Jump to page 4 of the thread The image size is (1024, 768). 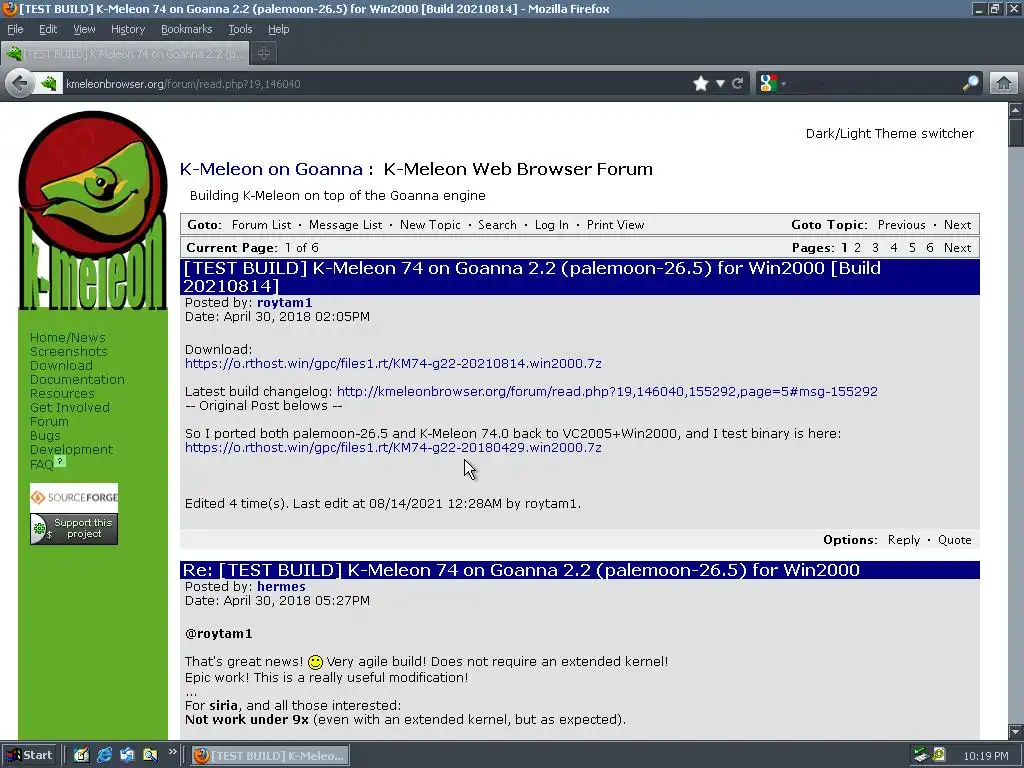pos(893,248)
